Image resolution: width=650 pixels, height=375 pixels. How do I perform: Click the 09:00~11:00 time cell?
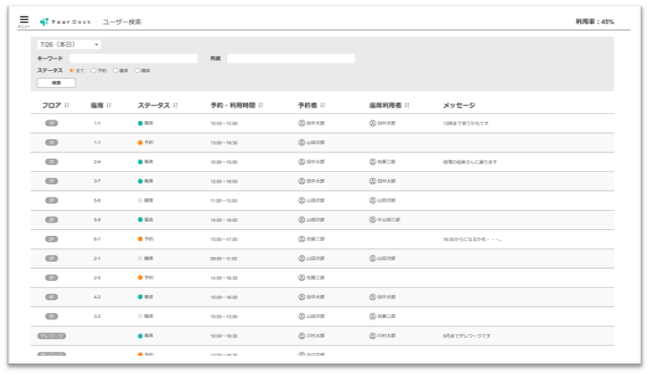click(224, 259)
